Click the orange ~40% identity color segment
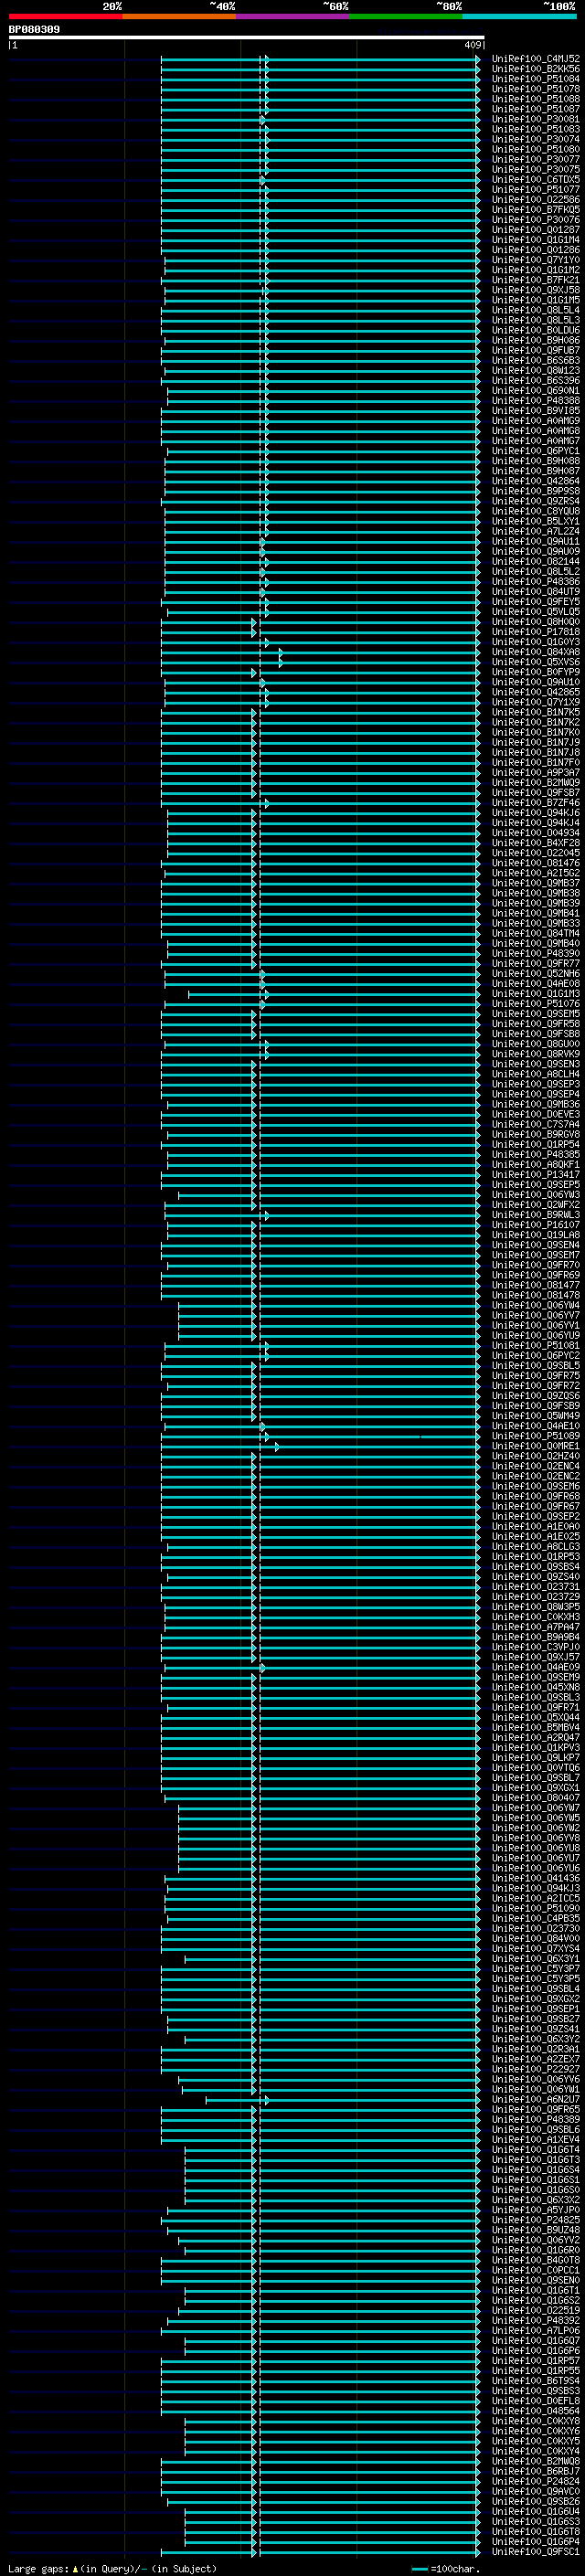This screenshot has height=2576, width=585. [179, 16]
